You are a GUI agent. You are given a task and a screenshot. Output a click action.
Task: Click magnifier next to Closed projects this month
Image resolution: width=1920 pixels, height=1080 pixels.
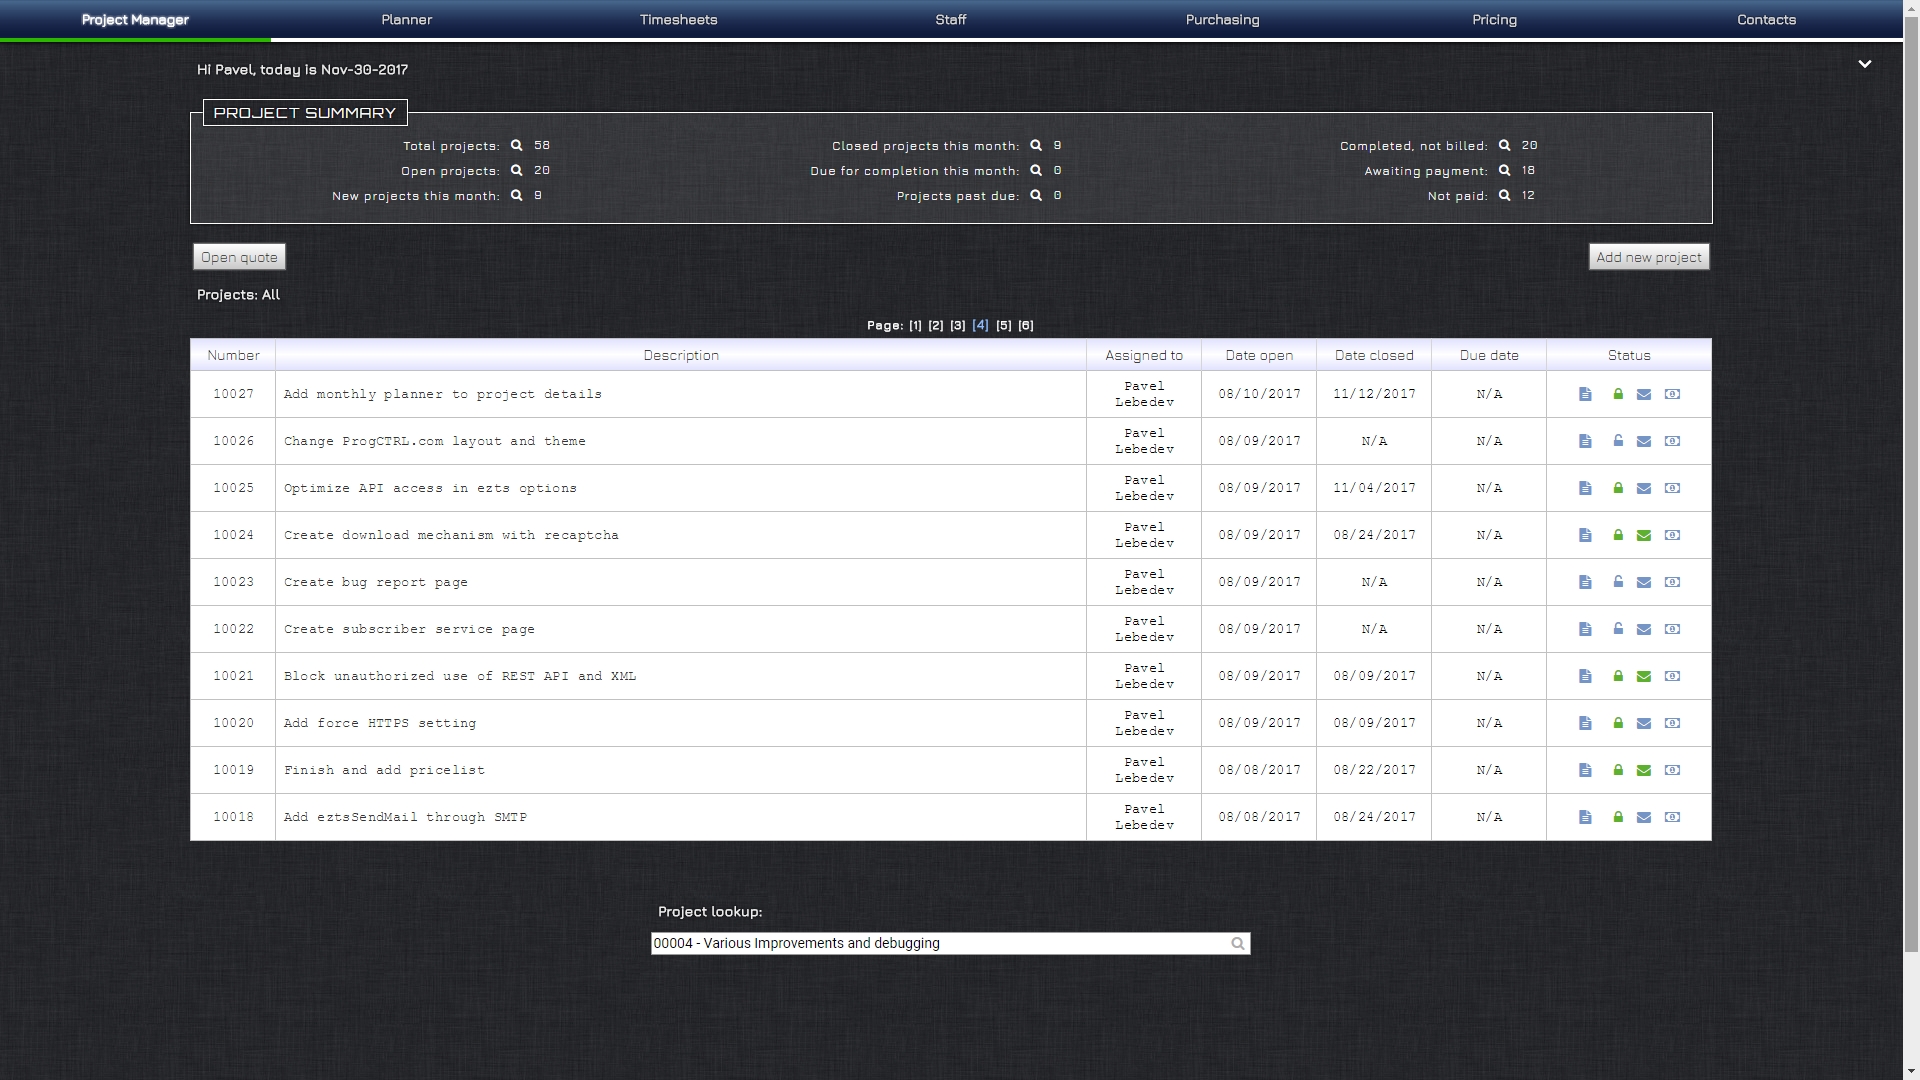pyautogui.click(x=1036, y=145)
